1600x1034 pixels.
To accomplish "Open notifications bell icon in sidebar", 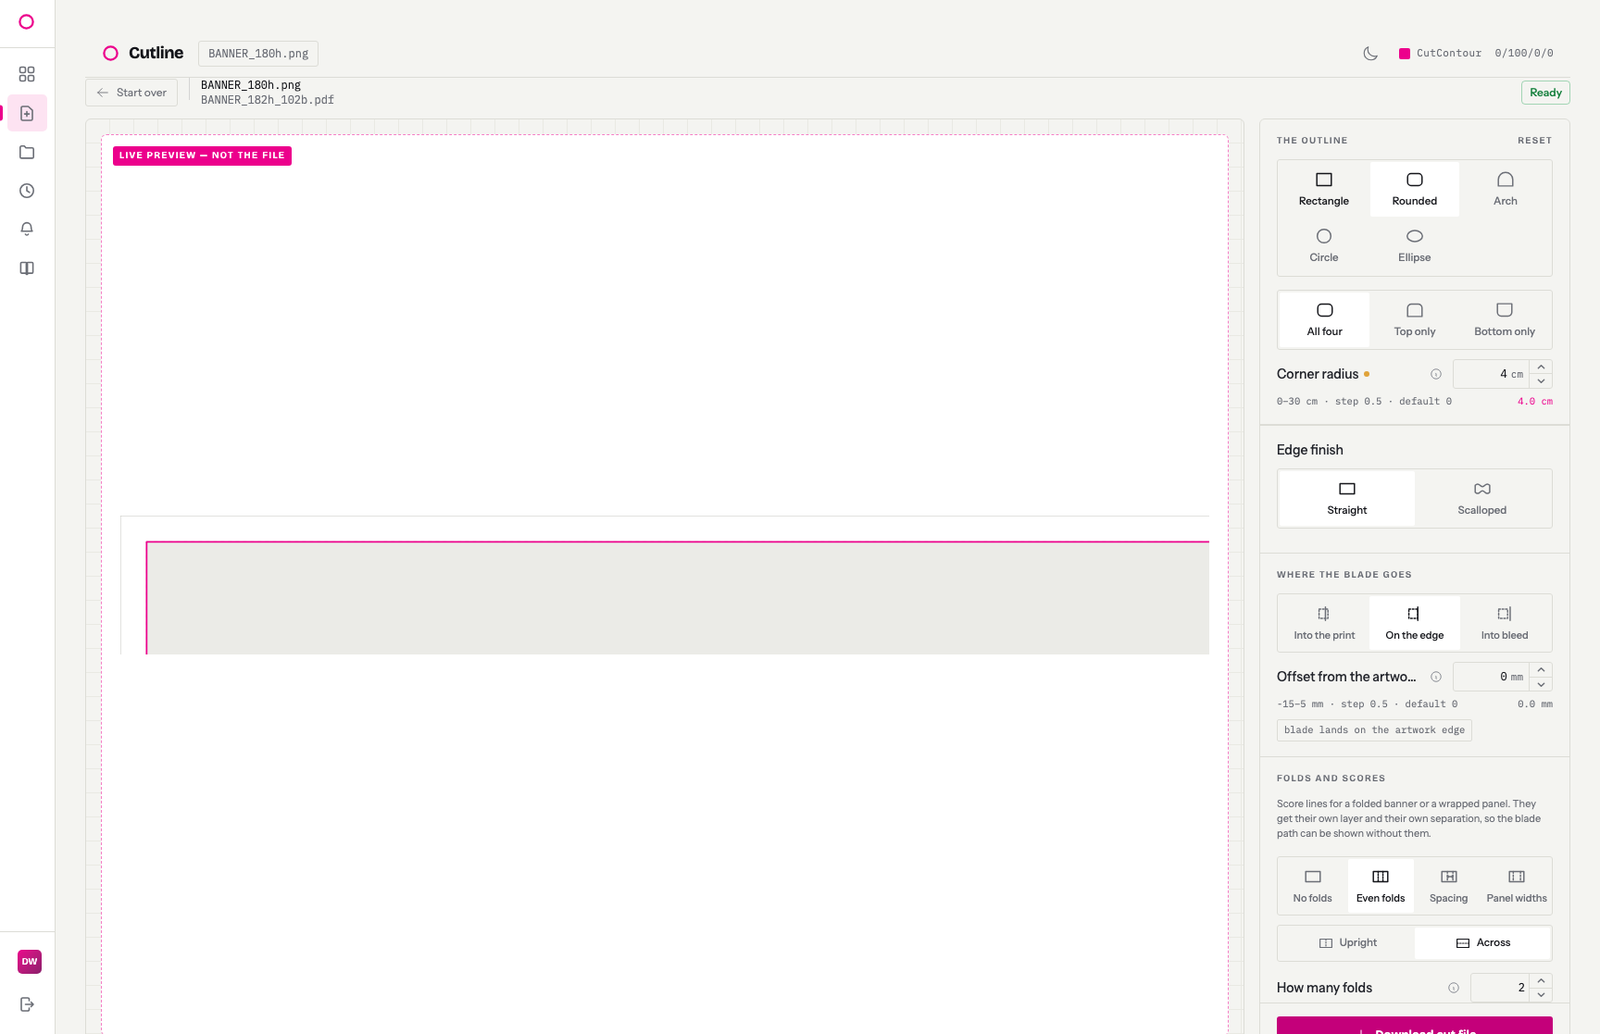I will (x=27, y=229).
